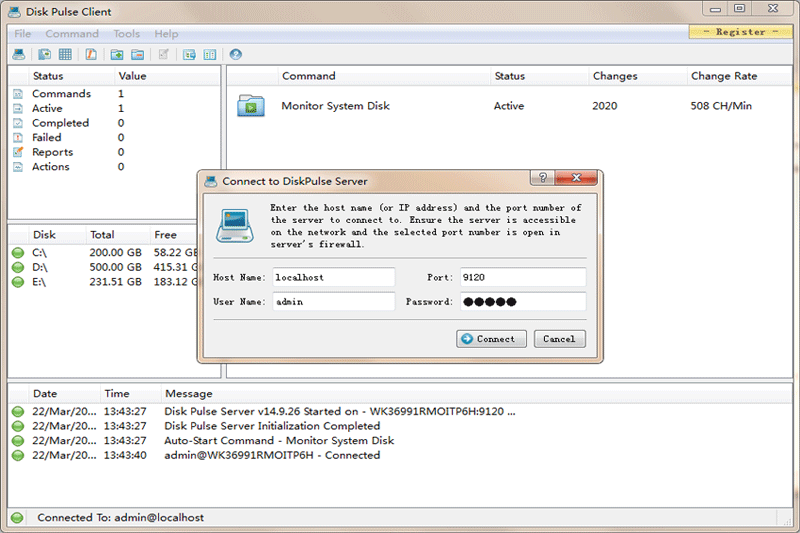Click the green status dot for C:\ disk

click(18, 252)
